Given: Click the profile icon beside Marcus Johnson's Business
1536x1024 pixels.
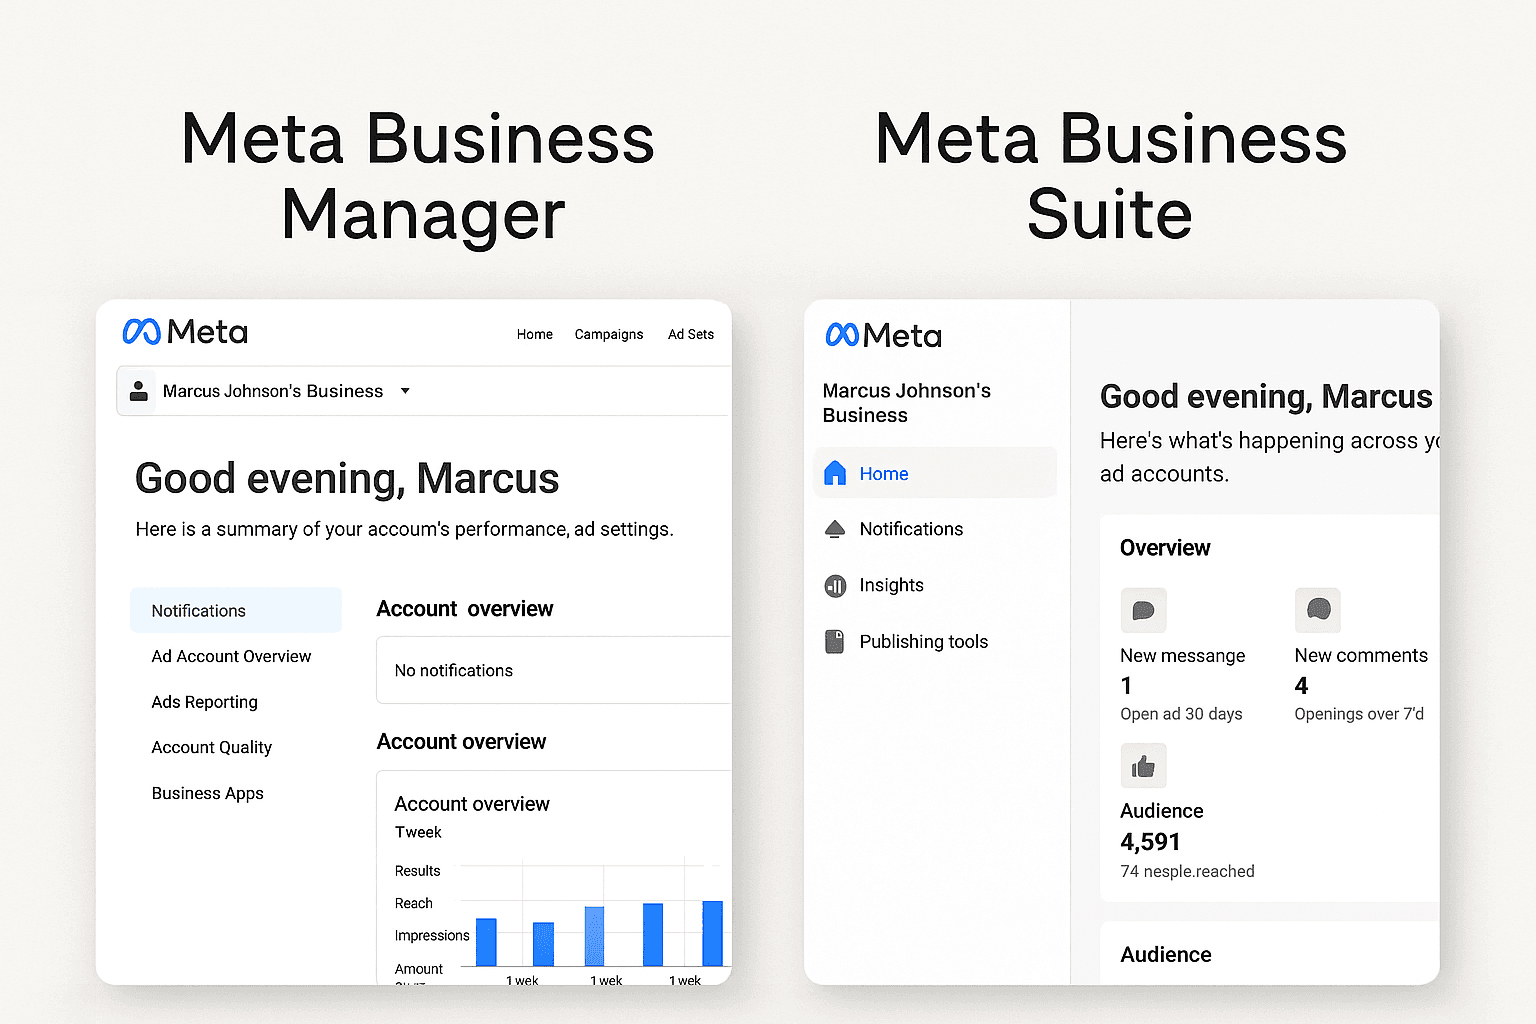Looking at the screenshot, I should 139,390.
